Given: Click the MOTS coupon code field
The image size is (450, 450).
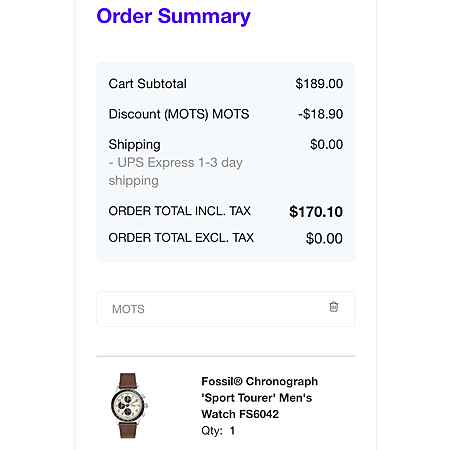Looking at the screenshot, I should pos(226,309).
